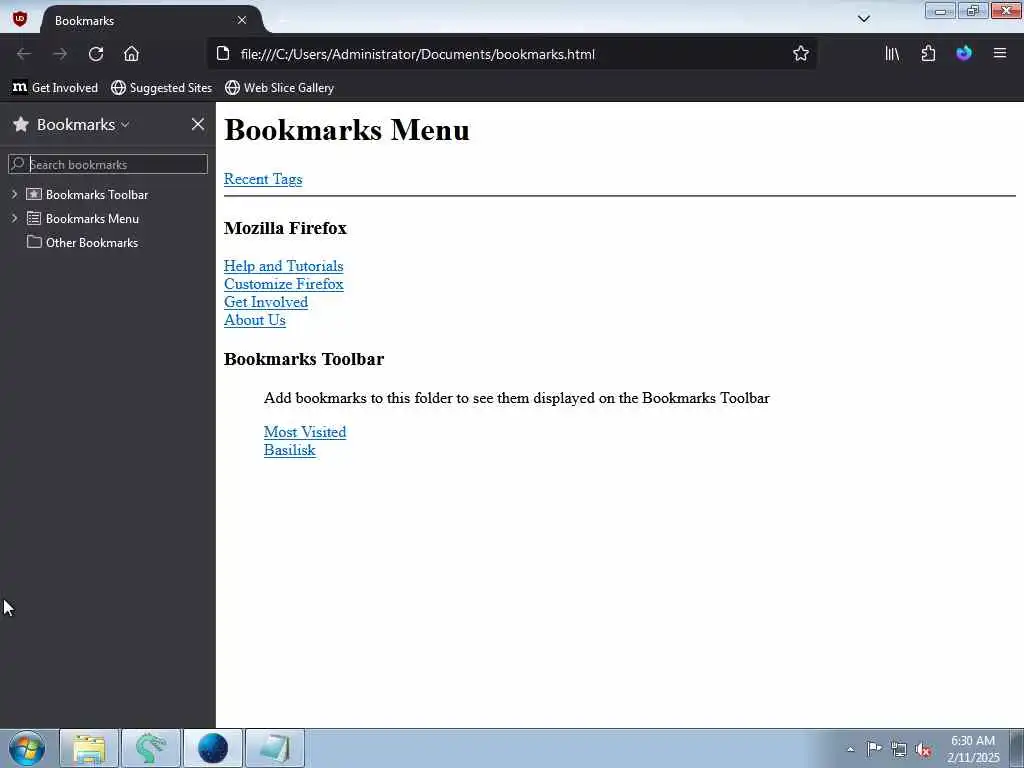Open the Extensions puzzle icon
The width and height of the screenshot is (1024, 768).
pos(928,54)
